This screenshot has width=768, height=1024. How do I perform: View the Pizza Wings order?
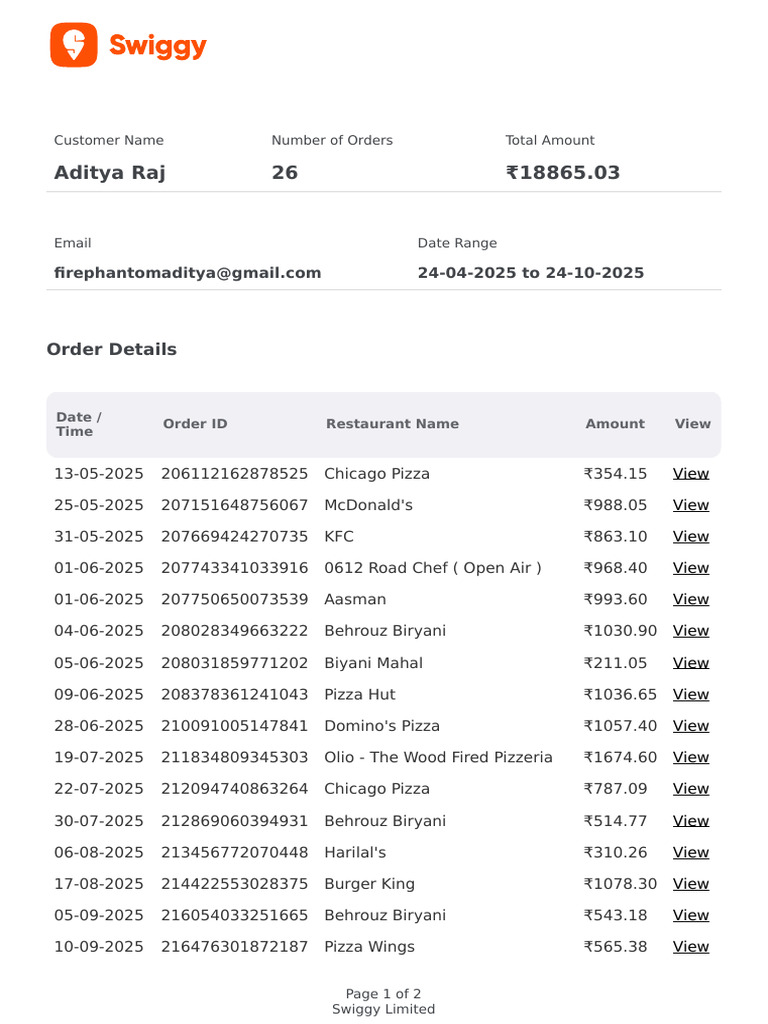coord(691,946)
